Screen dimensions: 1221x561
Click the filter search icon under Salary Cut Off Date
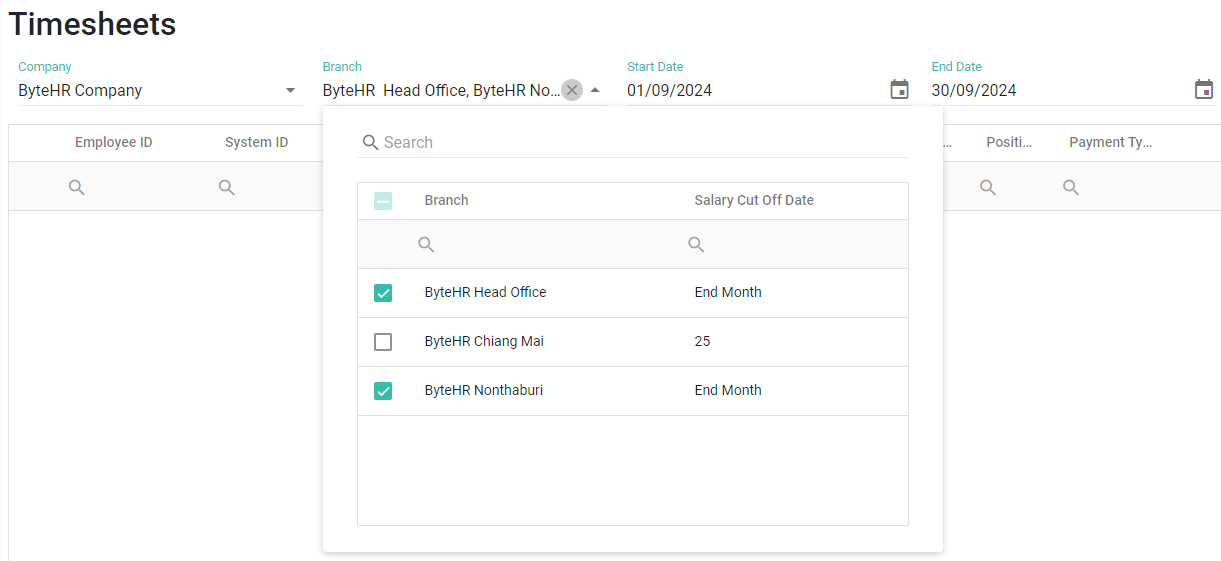pos(696,244)
